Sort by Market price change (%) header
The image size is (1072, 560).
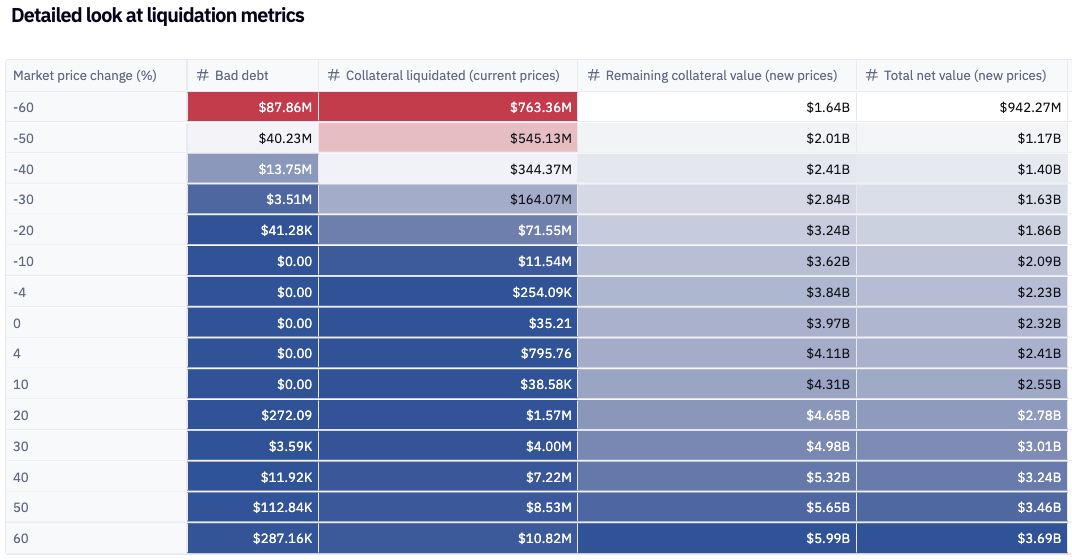(85, 75)
